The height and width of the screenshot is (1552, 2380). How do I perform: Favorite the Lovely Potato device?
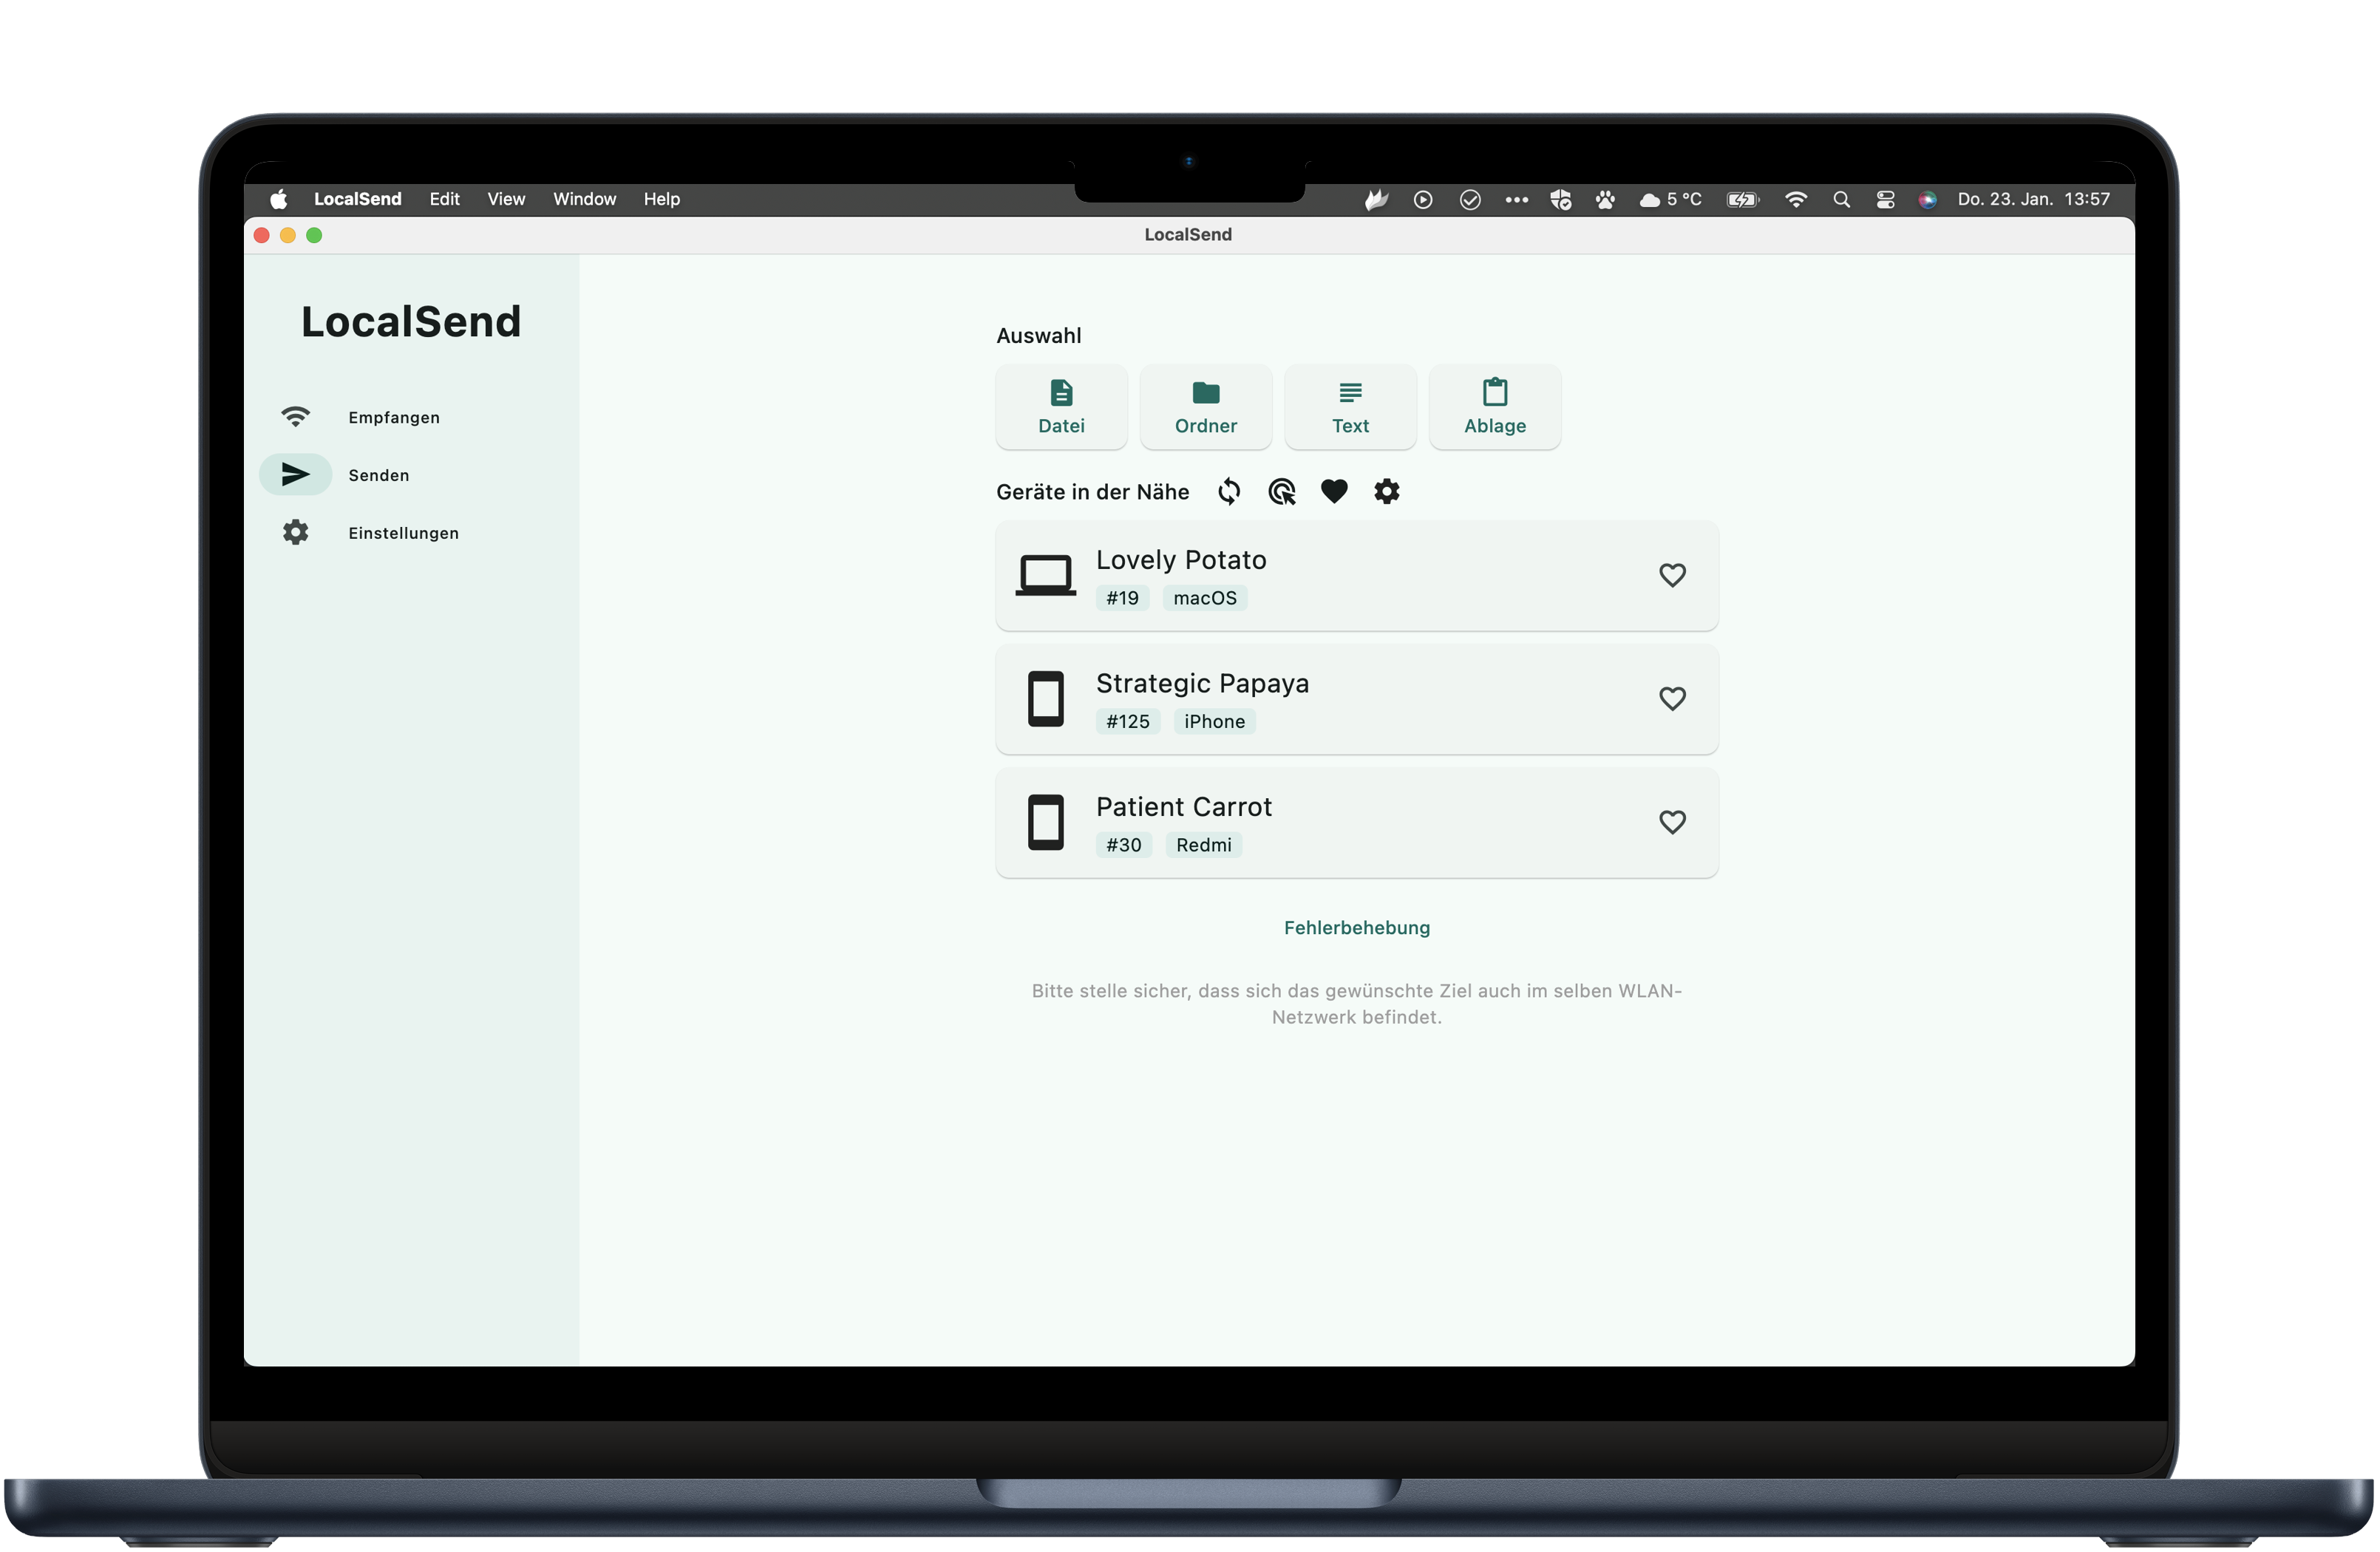click(1672, 575)
